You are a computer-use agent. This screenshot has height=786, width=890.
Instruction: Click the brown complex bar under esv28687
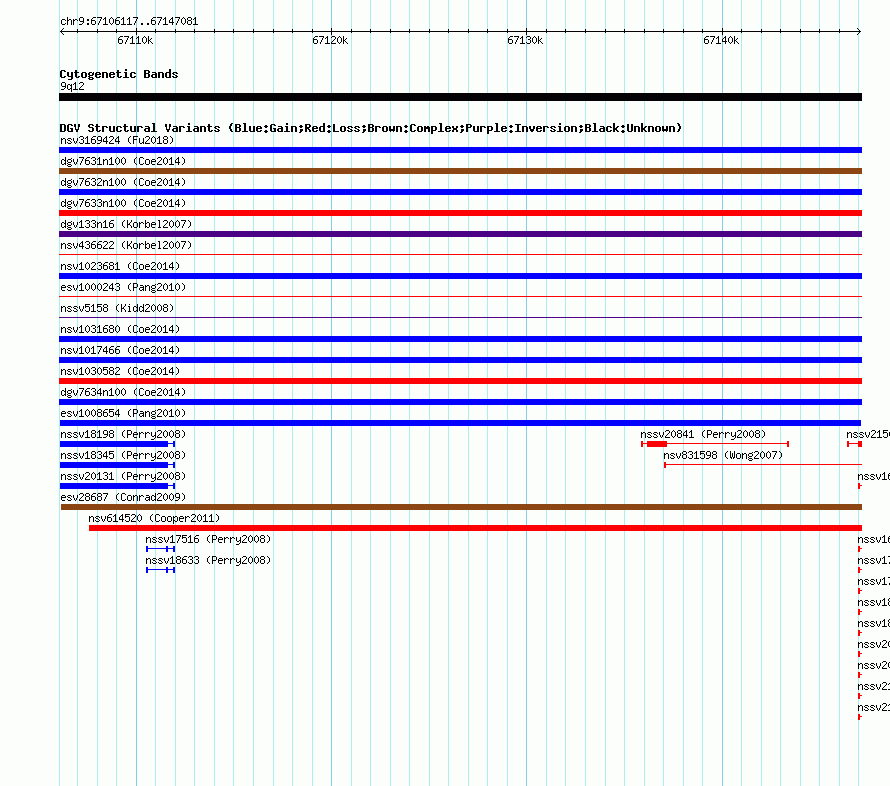(x=461, y=507)
